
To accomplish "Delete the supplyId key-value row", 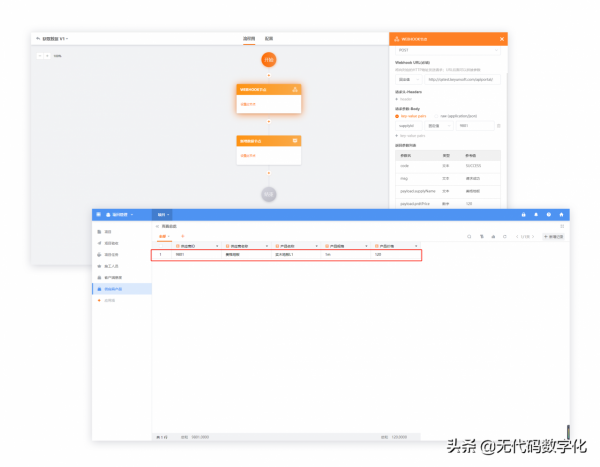I will (499, 126).
